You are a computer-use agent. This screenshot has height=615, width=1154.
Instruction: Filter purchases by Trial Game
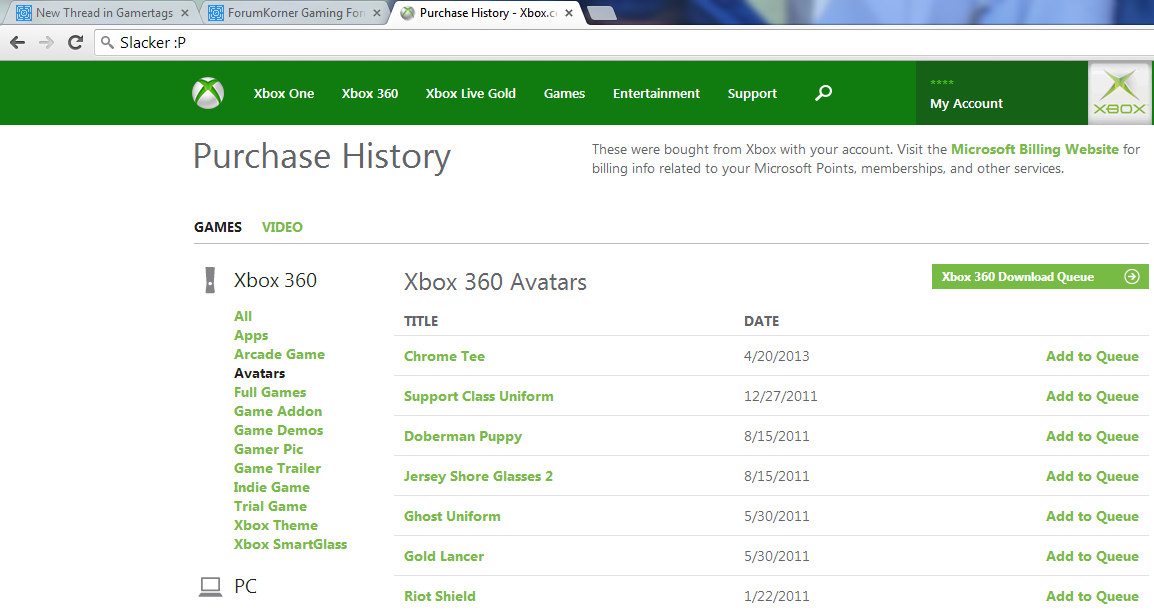pyautogui.click(x=270, y=507)
